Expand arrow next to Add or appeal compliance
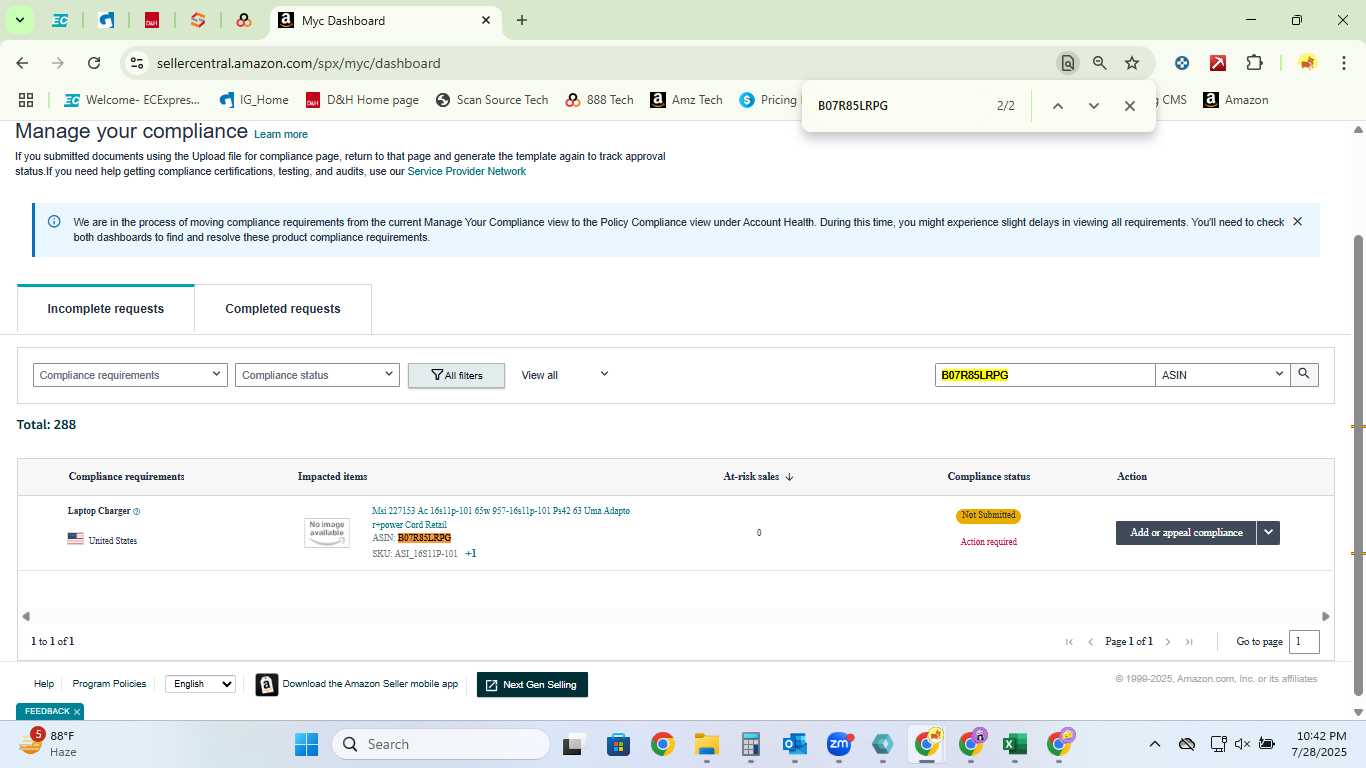The height and width of the screenshot is (768, 1366). (x=1268, y=532)
